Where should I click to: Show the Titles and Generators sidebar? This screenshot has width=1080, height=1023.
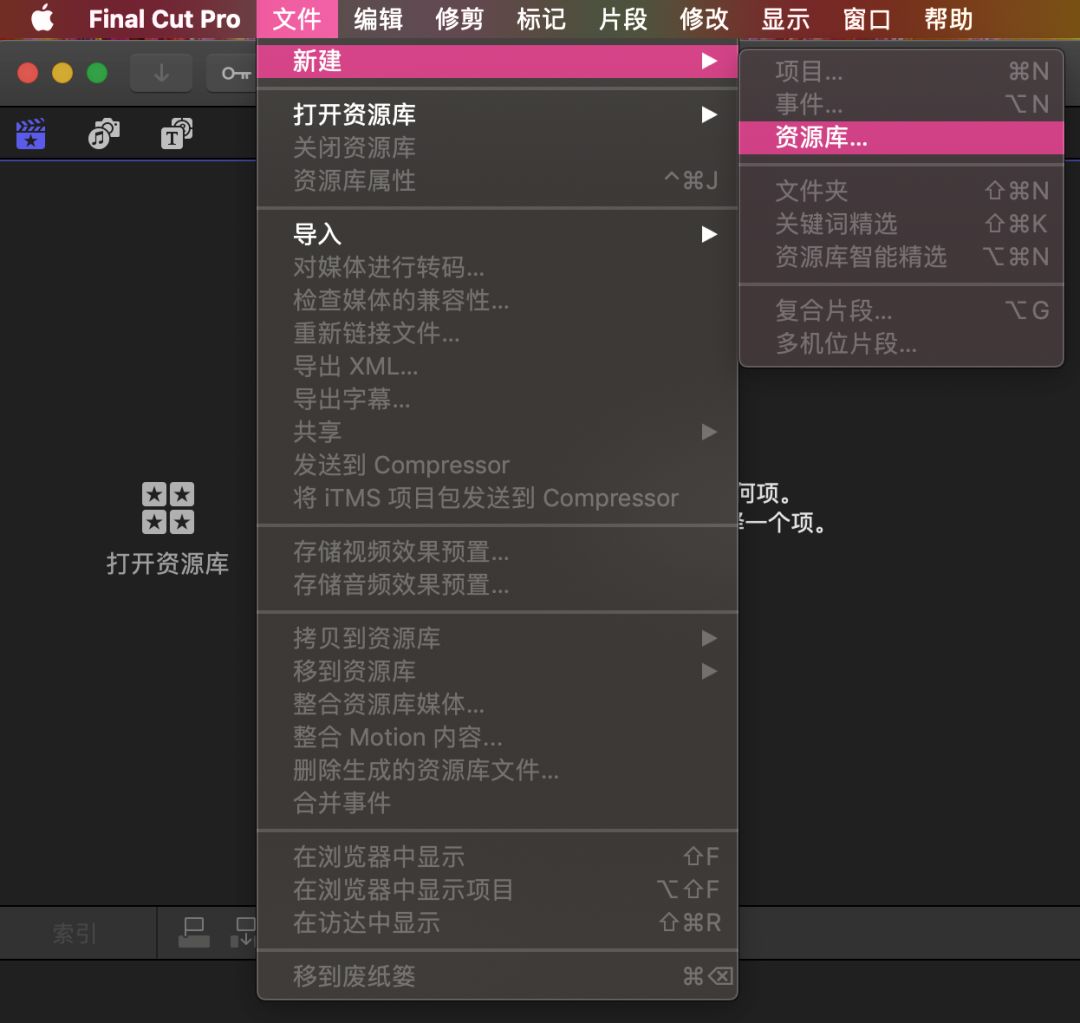[x=176, y=134]
